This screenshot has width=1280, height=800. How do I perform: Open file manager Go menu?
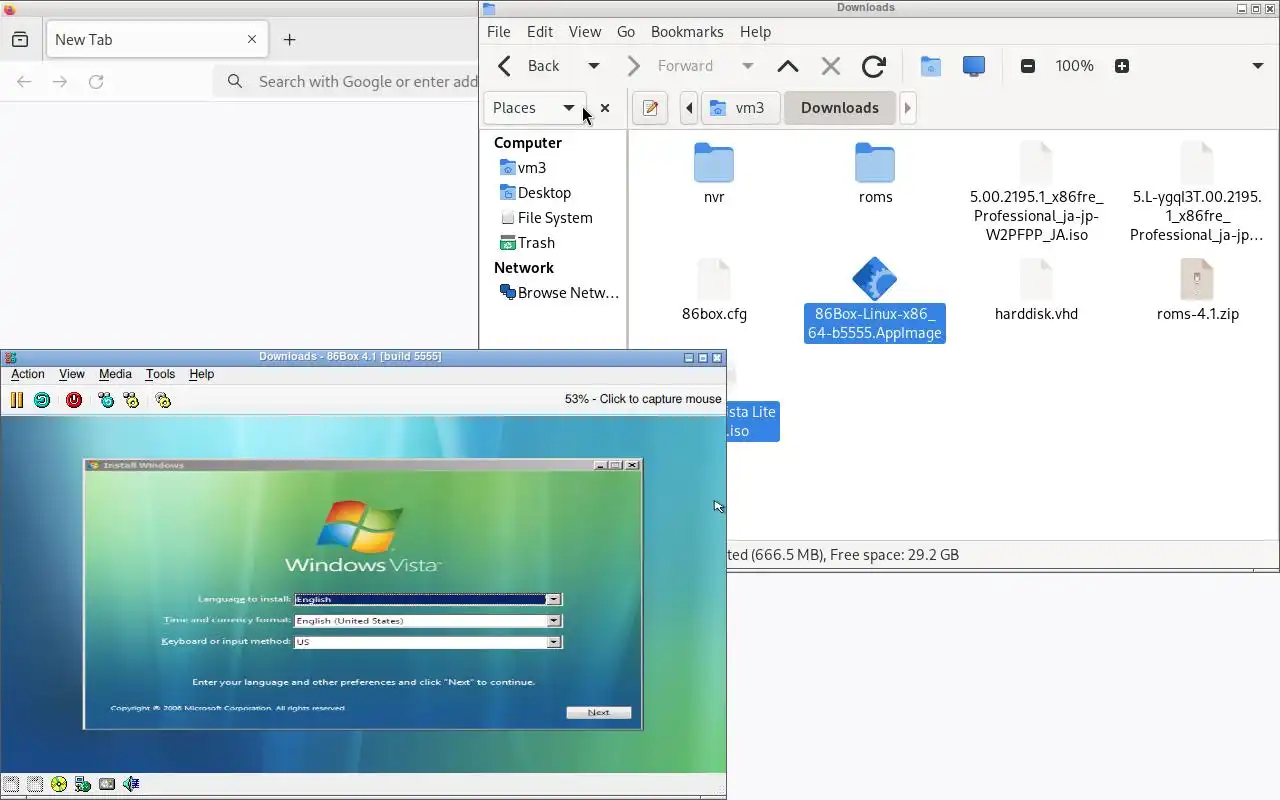pyautogui.click(x=626, y=32)
